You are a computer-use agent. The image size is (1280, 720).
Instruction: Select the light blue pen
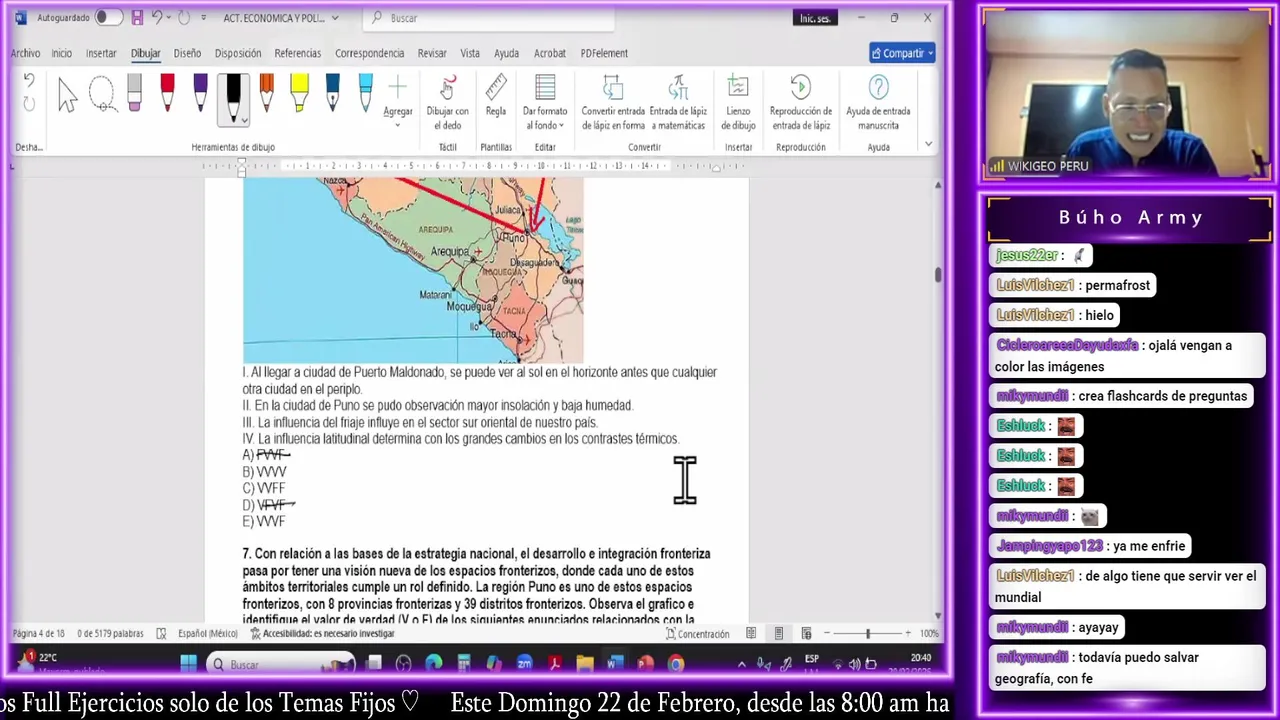[x=365, y=93]
